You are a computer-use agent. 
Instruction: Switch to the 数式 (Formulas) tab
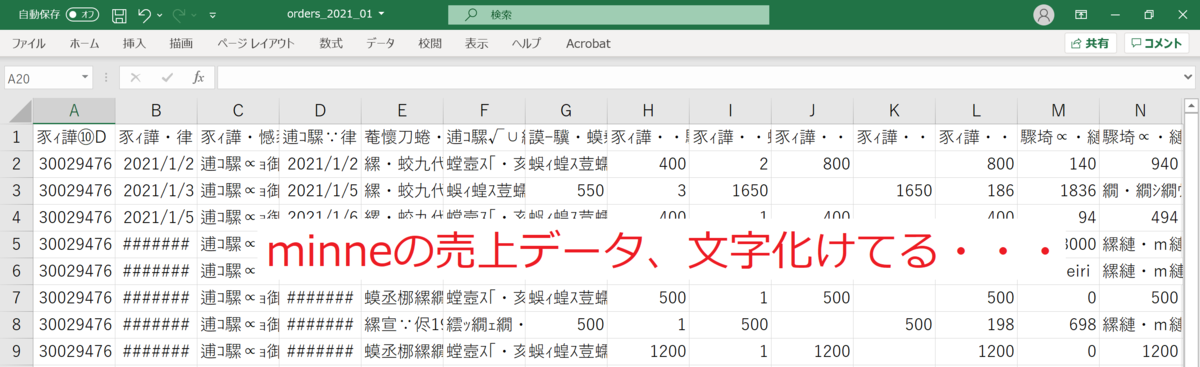pyautogui.click(x=331, y=44)
